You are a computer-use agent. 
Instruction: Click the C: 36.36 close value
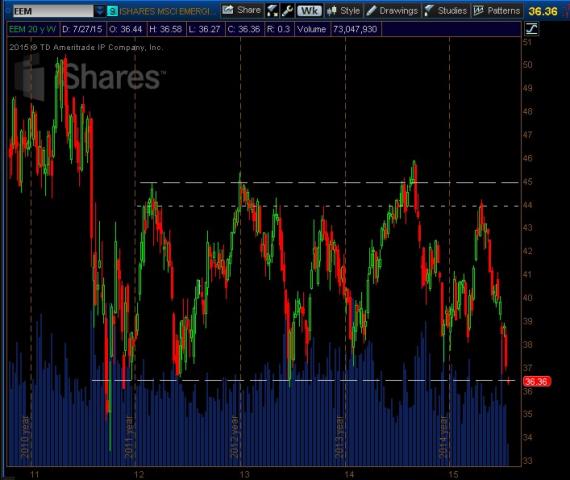coord(244,29)
